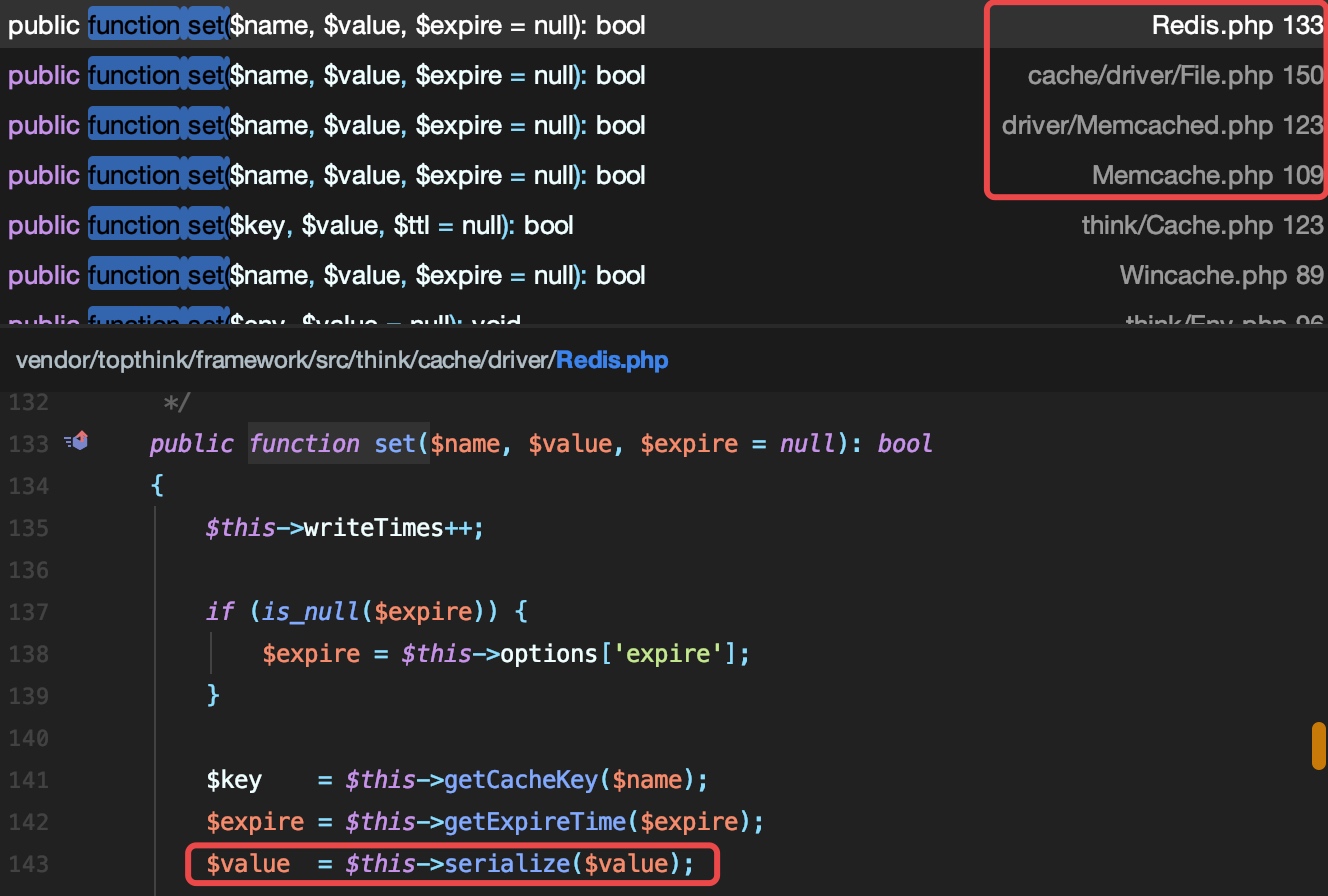Open Redis.php file name in the path bar
The image size is (1328, 896).
click(612, 360)
